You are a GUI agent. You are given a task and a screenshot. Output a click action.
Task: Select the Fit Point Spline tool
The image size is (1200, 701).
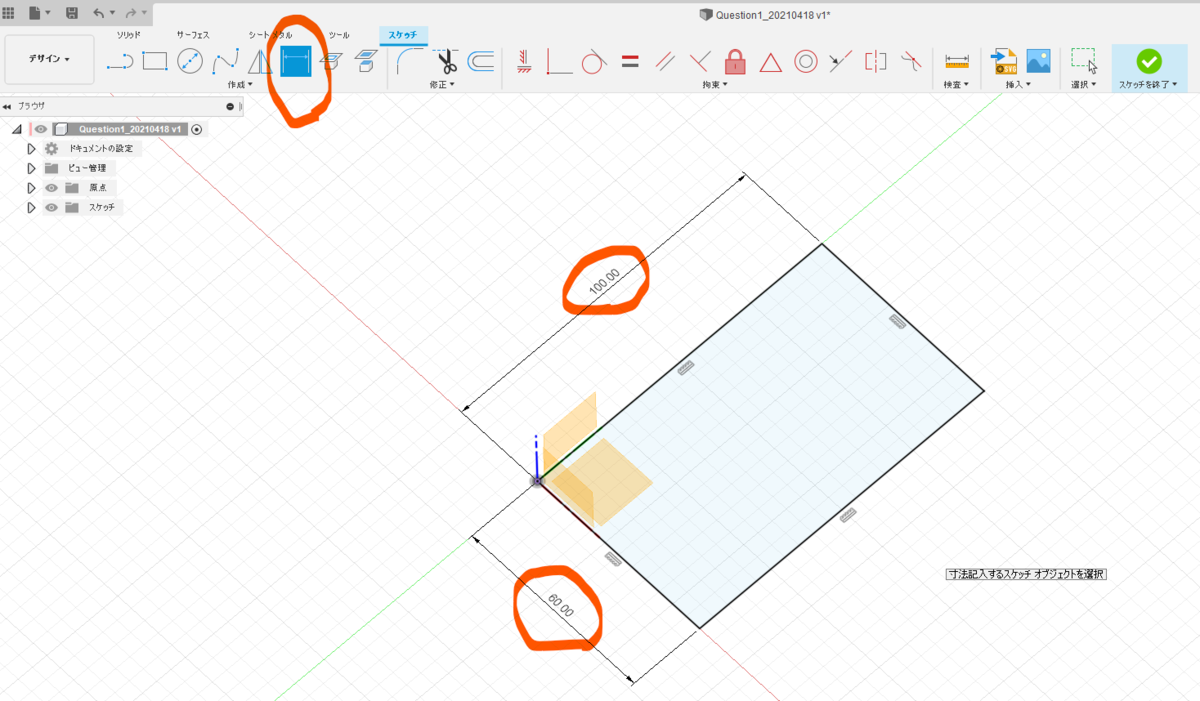[225, 61]
